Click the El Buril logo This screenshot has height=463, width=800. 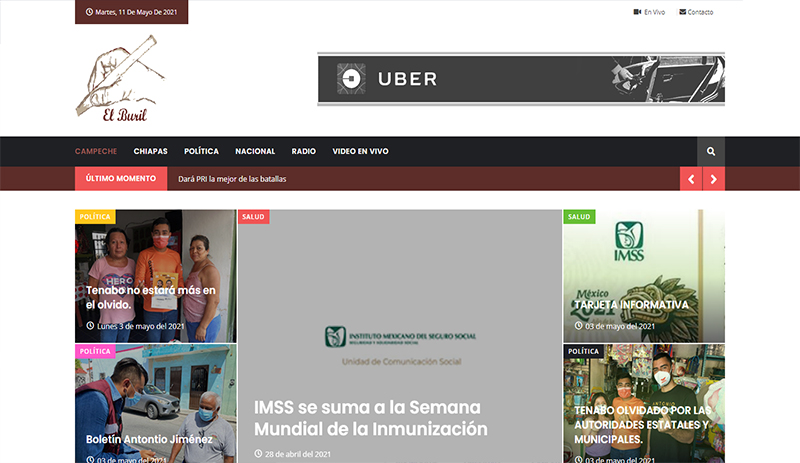(x=120, y=79)
